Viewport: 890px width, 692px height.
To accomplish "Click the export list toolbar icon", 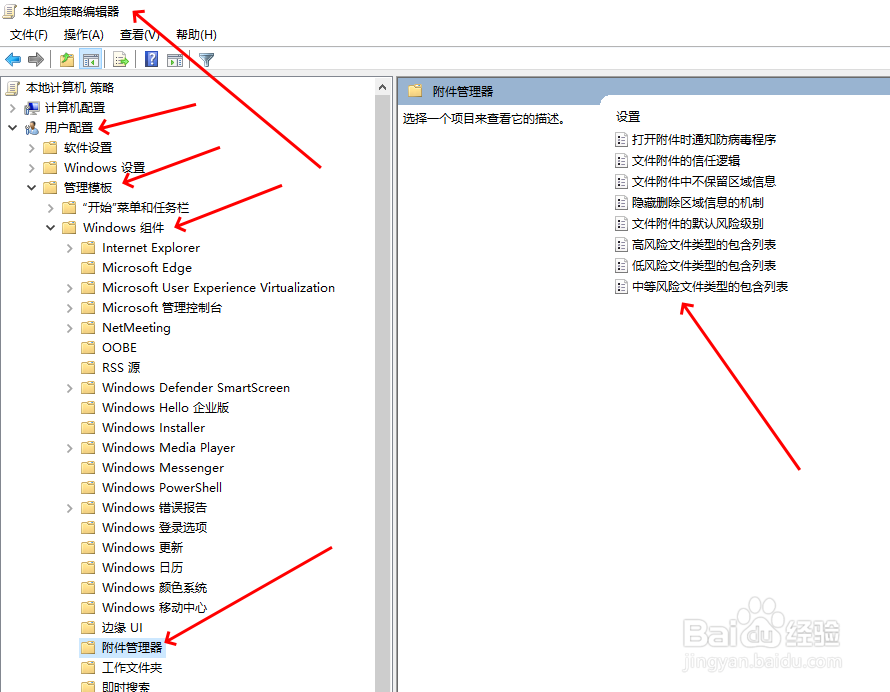I will coord(120,59).
